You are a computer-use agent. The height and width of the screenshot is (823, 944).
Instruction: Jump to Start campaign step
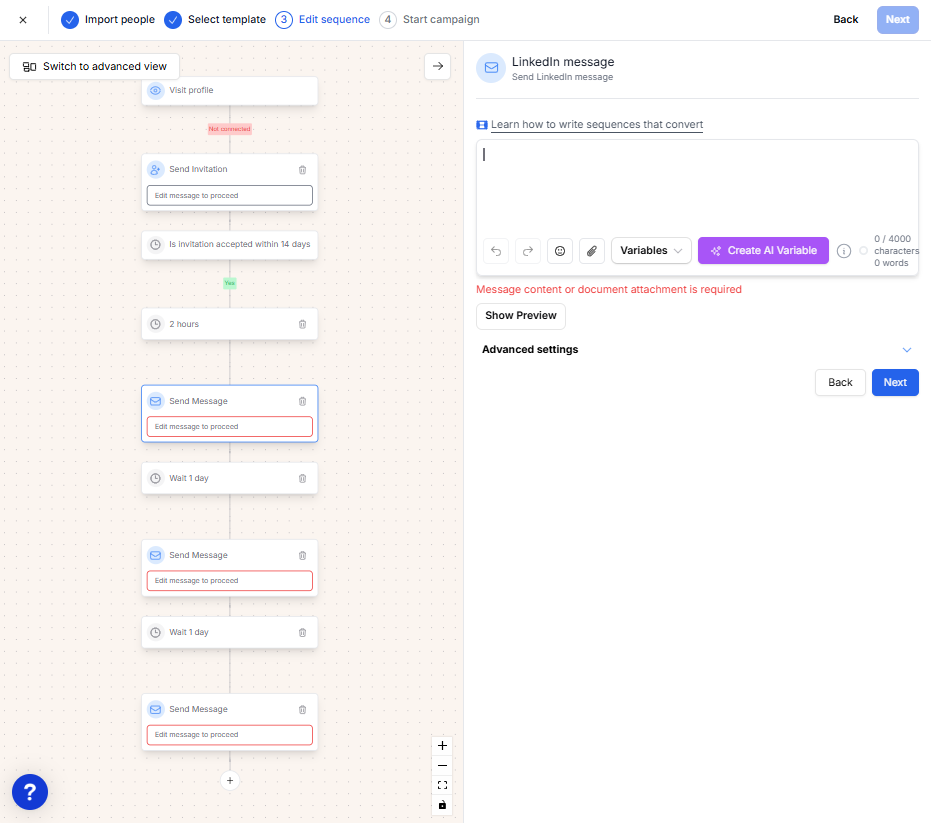click(x=429, y=20)
